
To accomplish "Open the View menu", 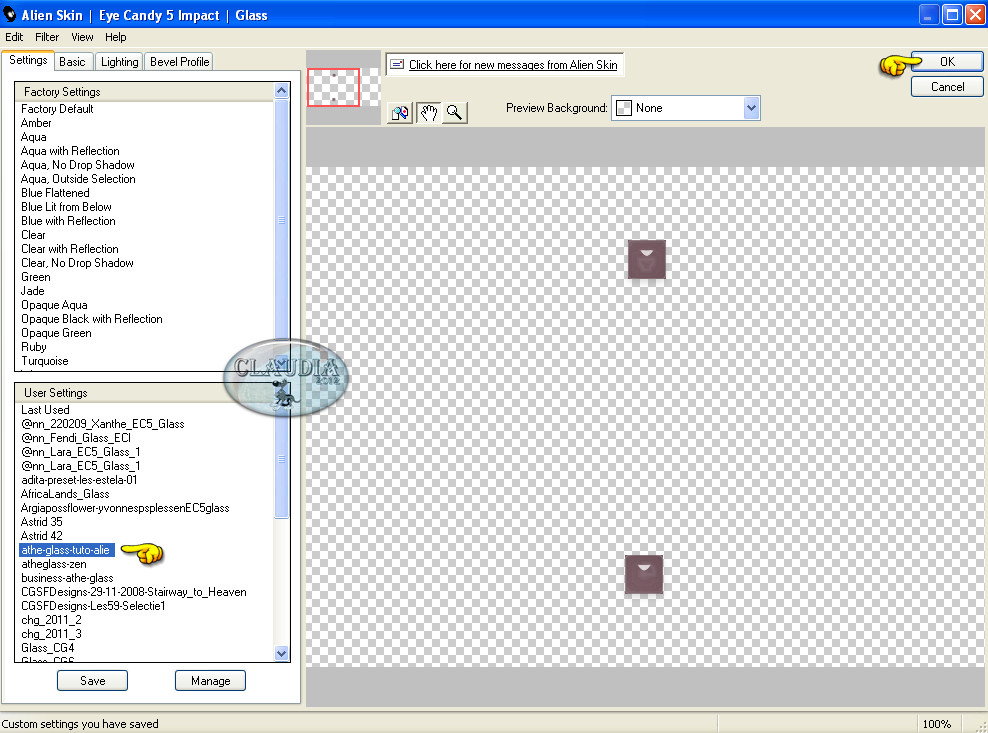I will [x=82, y=37].
